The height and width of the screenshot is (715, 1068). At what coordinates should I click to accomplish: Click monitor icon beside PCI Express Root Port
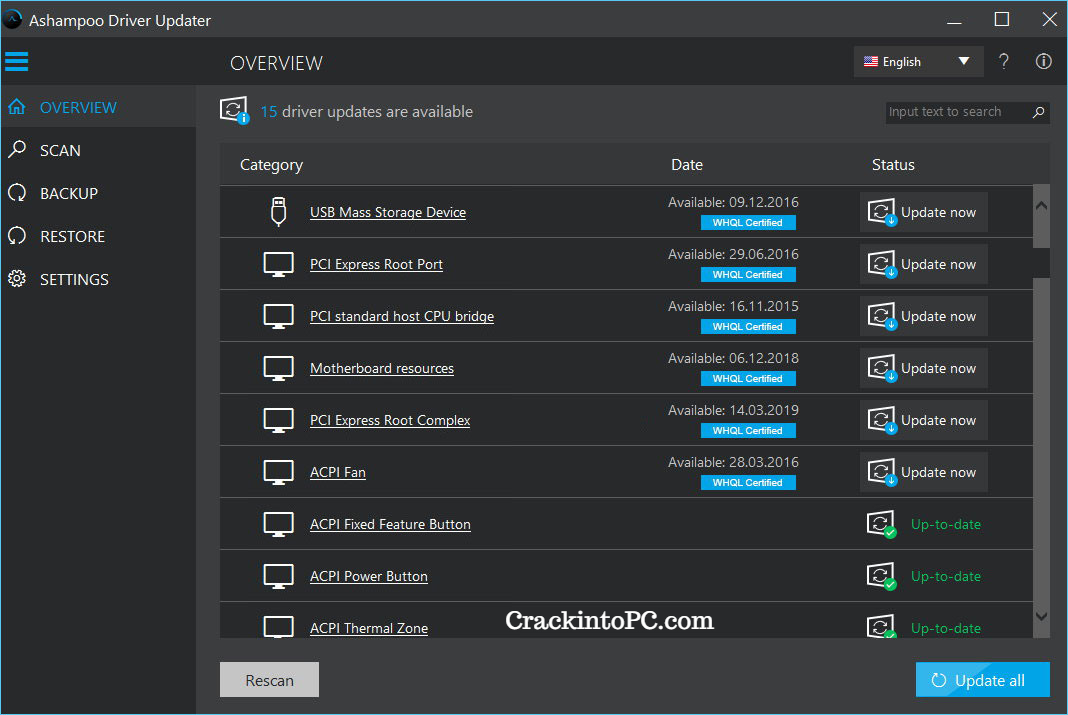(x=278, y=264)
